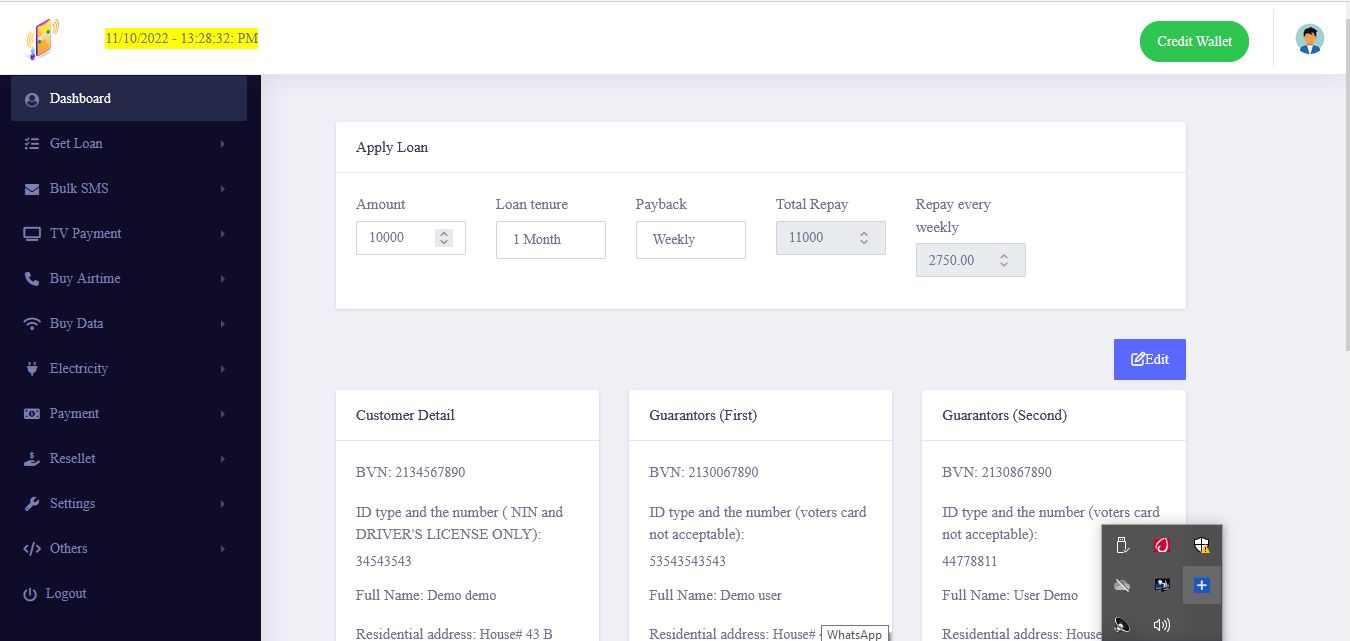
Task: Expand the Electricity submenu arrow
Action: pos(222,369)
